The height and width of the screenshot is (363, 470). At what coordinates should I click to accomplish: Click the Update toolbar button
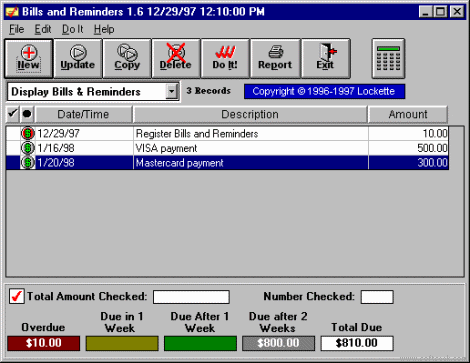click(78, 58)
